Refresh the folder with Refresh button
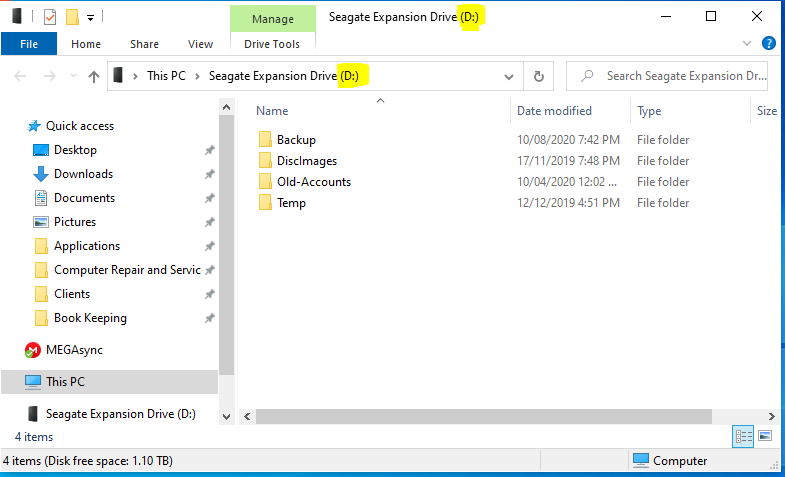The width and height of the screenshot is (785, 477). 539,77
